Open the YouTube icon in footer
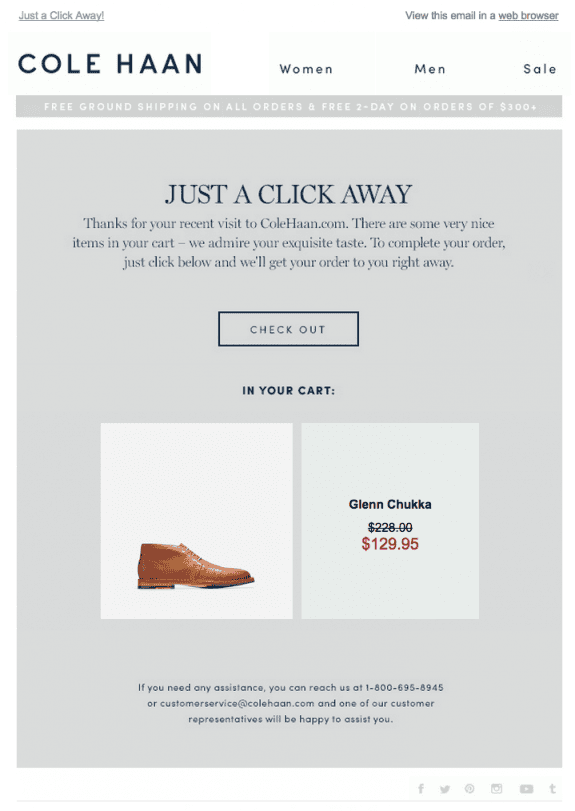The image size is (575, 811). (526, 789)
